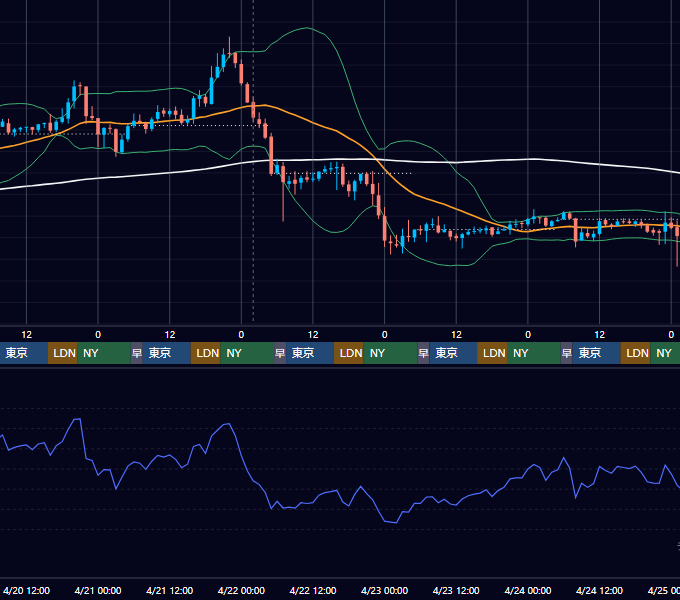Click the tallest candlestick wick before 4/22 00:00
The height and width of the screenshot is (600, 680).
(x=229, y=46)
